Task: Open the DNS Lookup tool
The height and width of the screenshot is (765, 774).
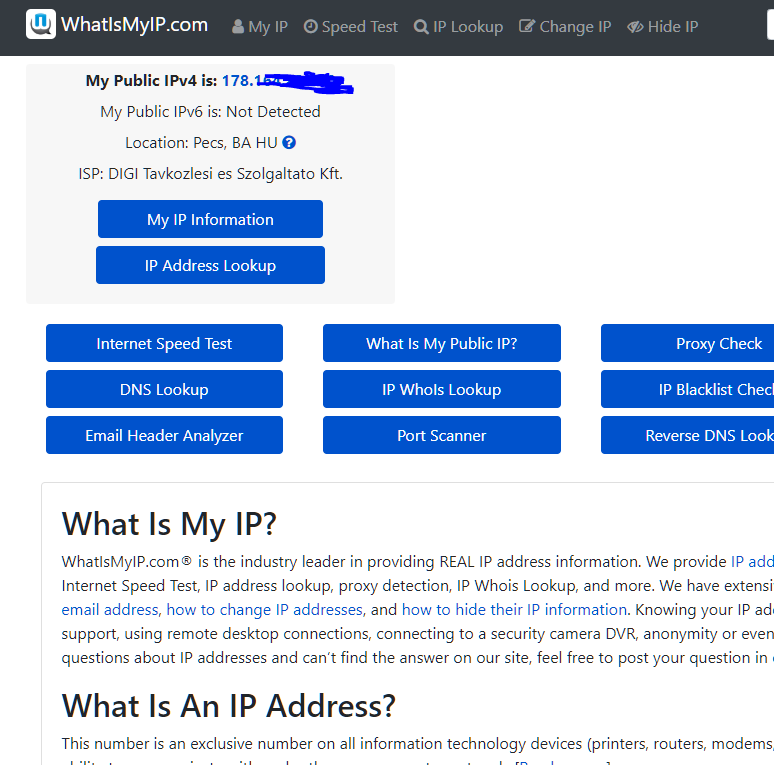Action: pyautogui.click(x=164, y=389)
